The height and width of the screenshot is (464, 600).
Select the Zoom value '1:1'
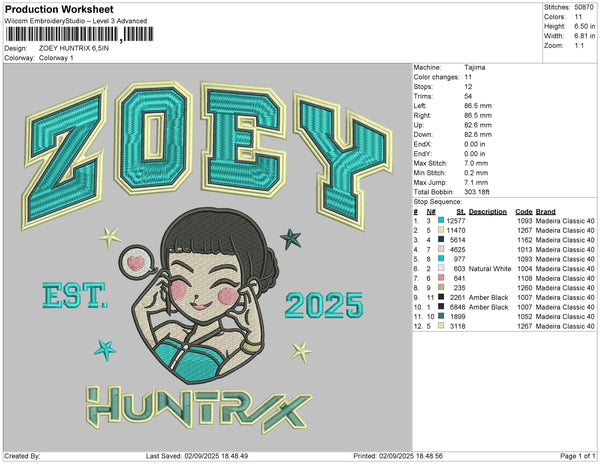579,46
